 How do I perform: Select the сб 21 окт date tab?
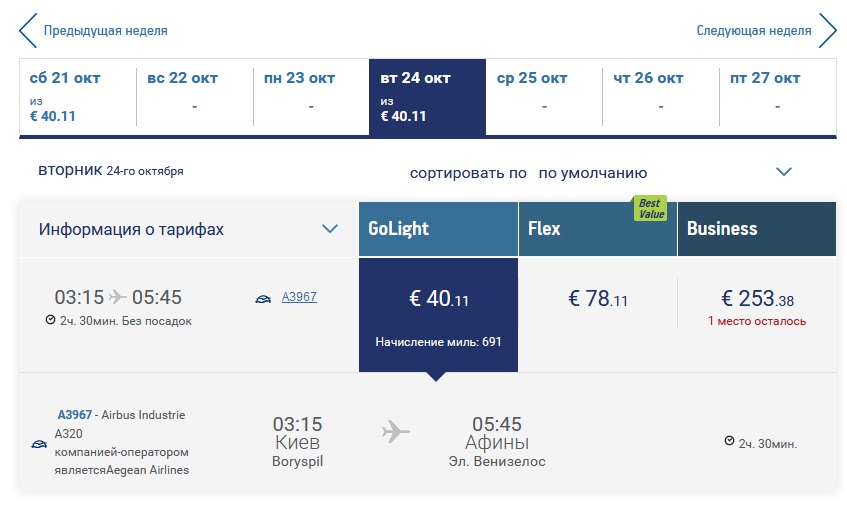78,96
